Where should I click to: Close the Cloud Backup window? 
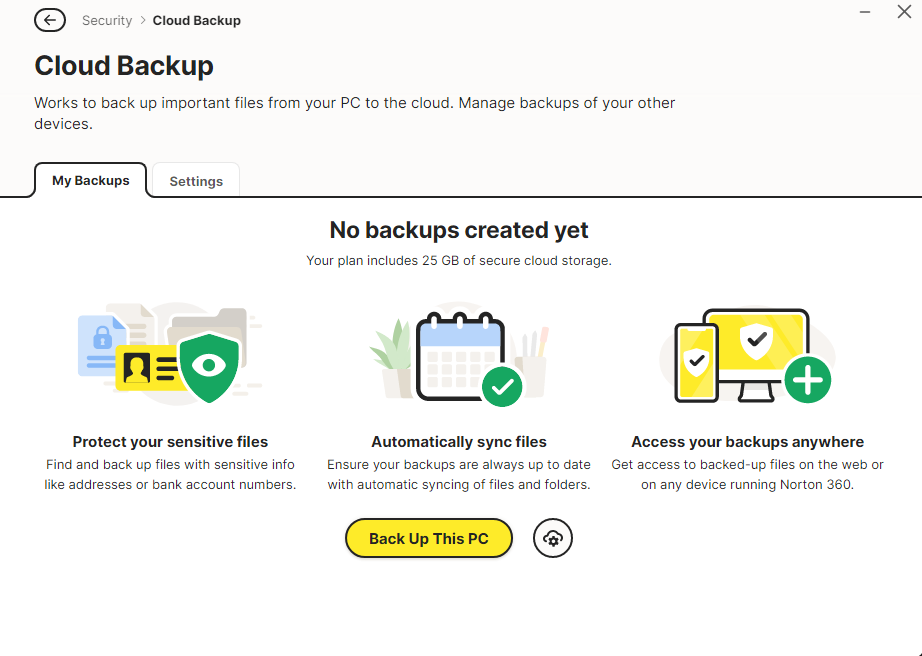pyautogui.click(x=904, y=13)
